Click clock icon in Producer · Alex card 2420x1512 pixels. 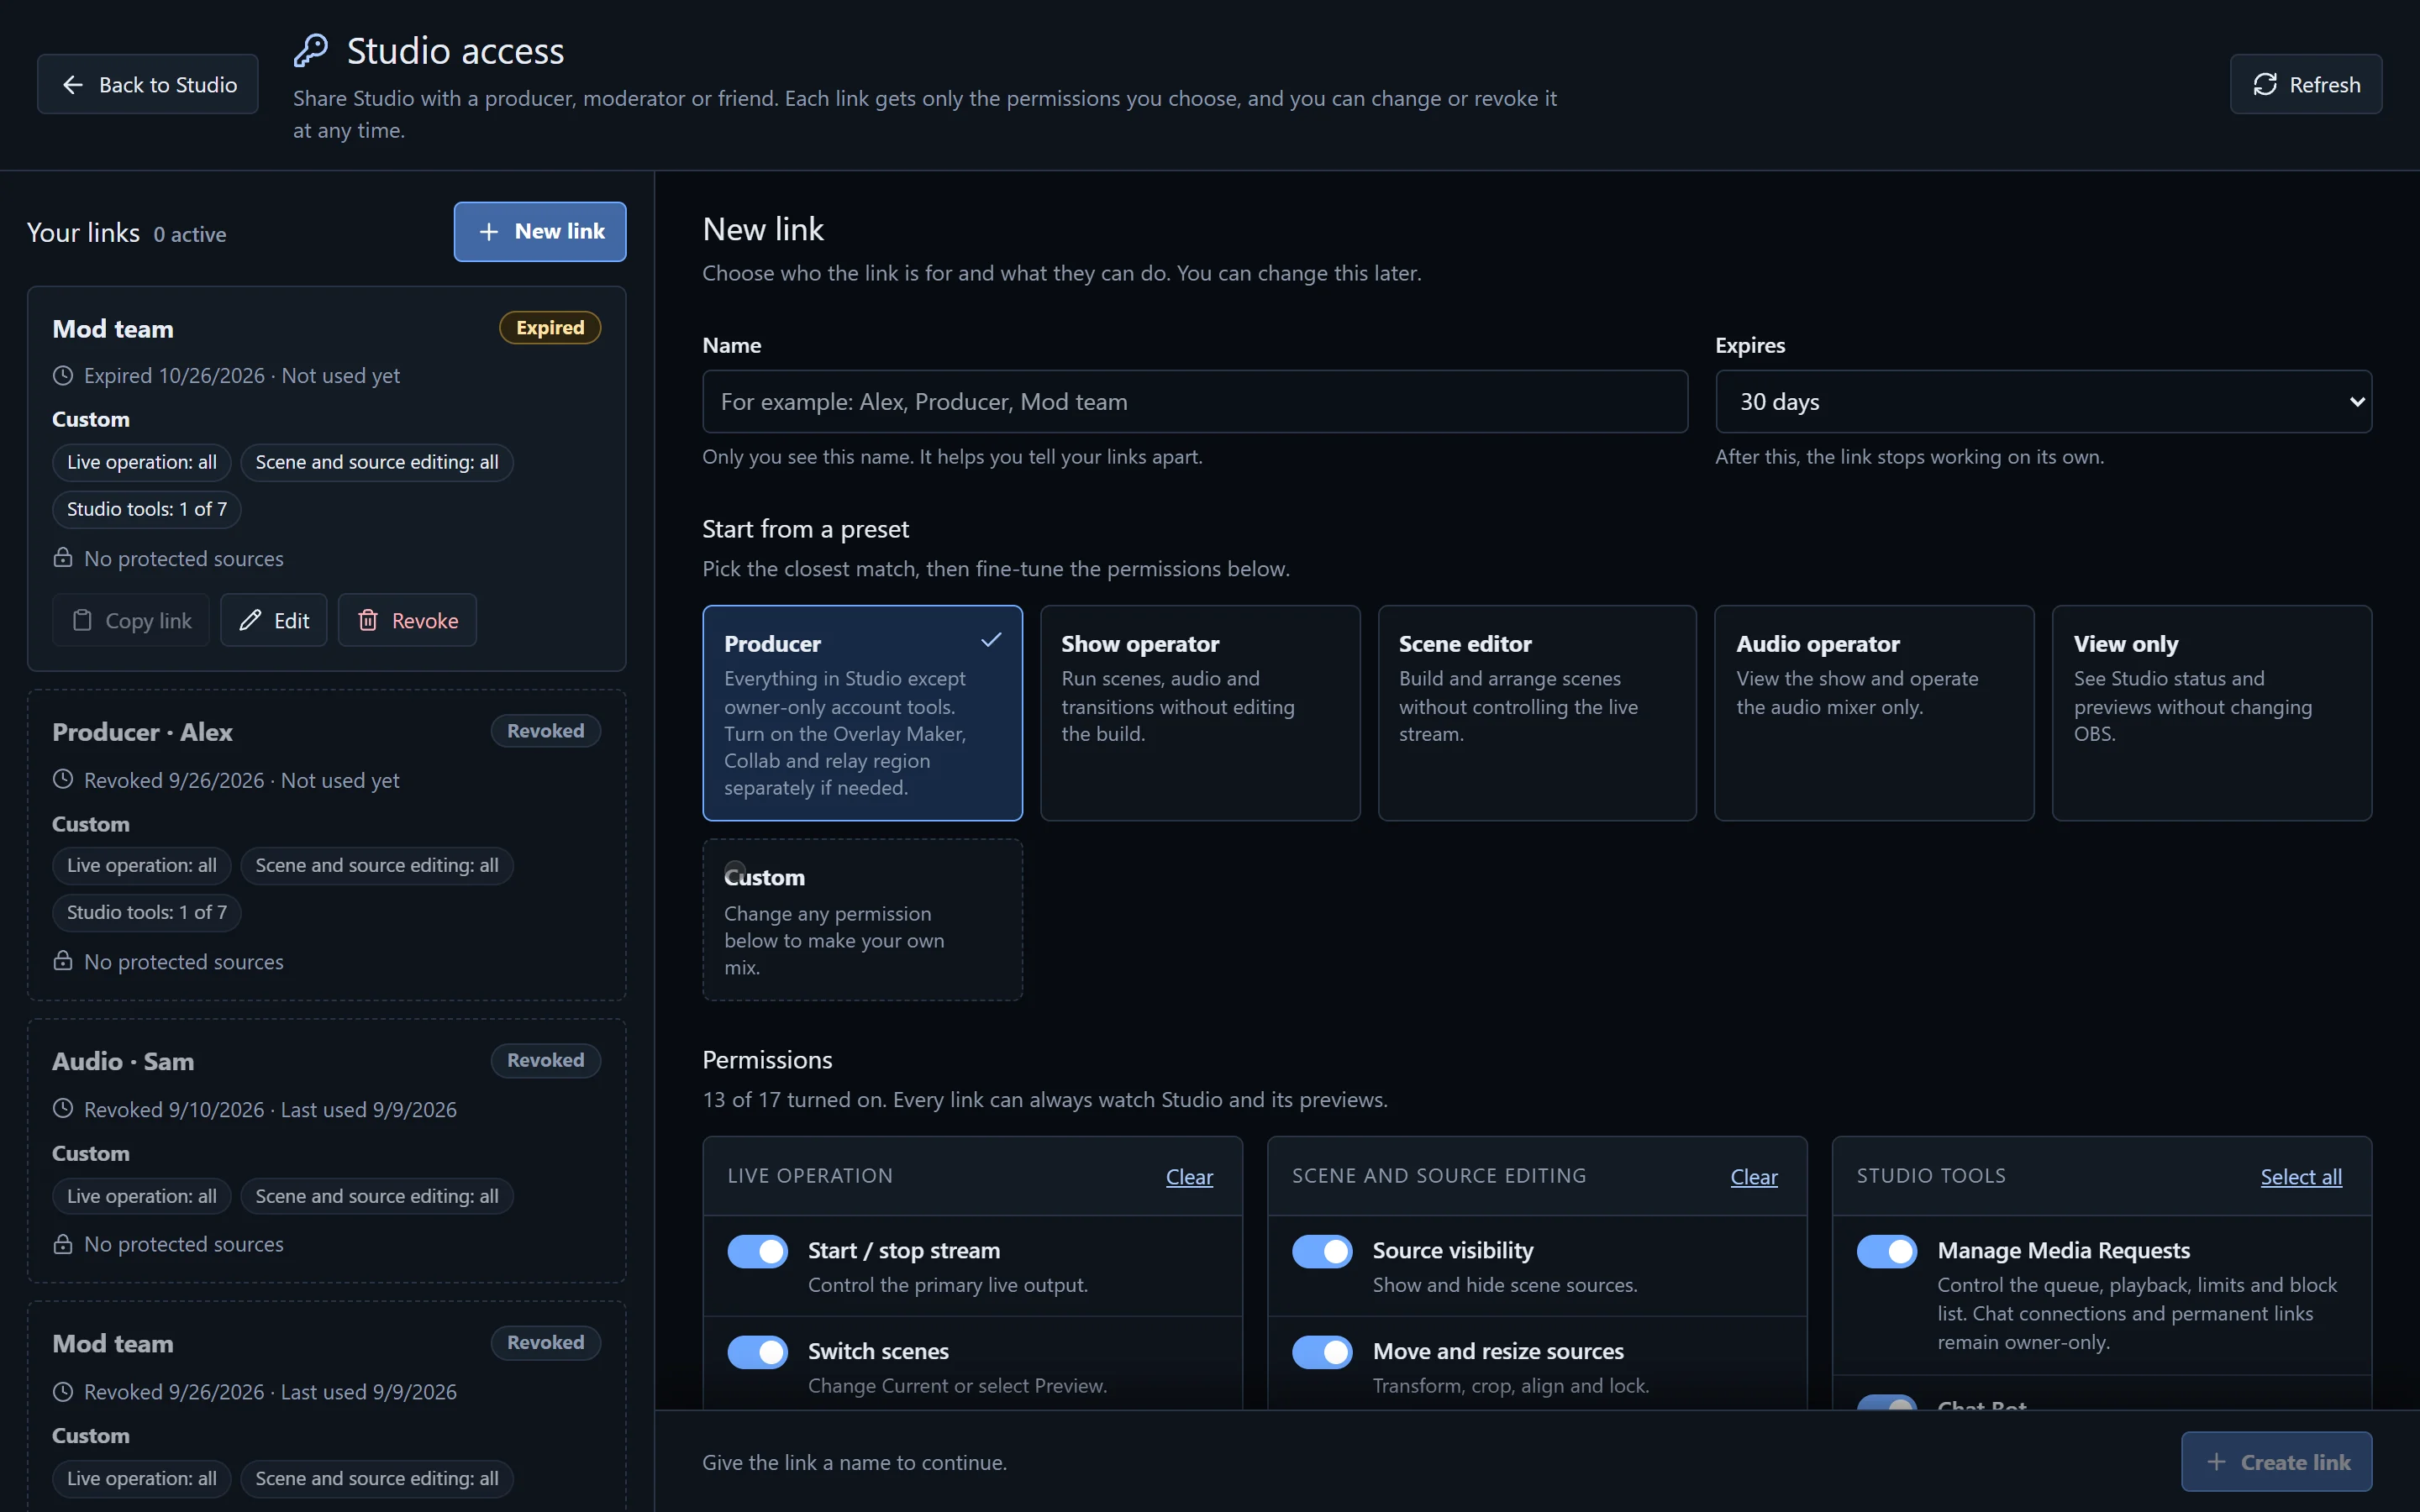click(63, 780)
